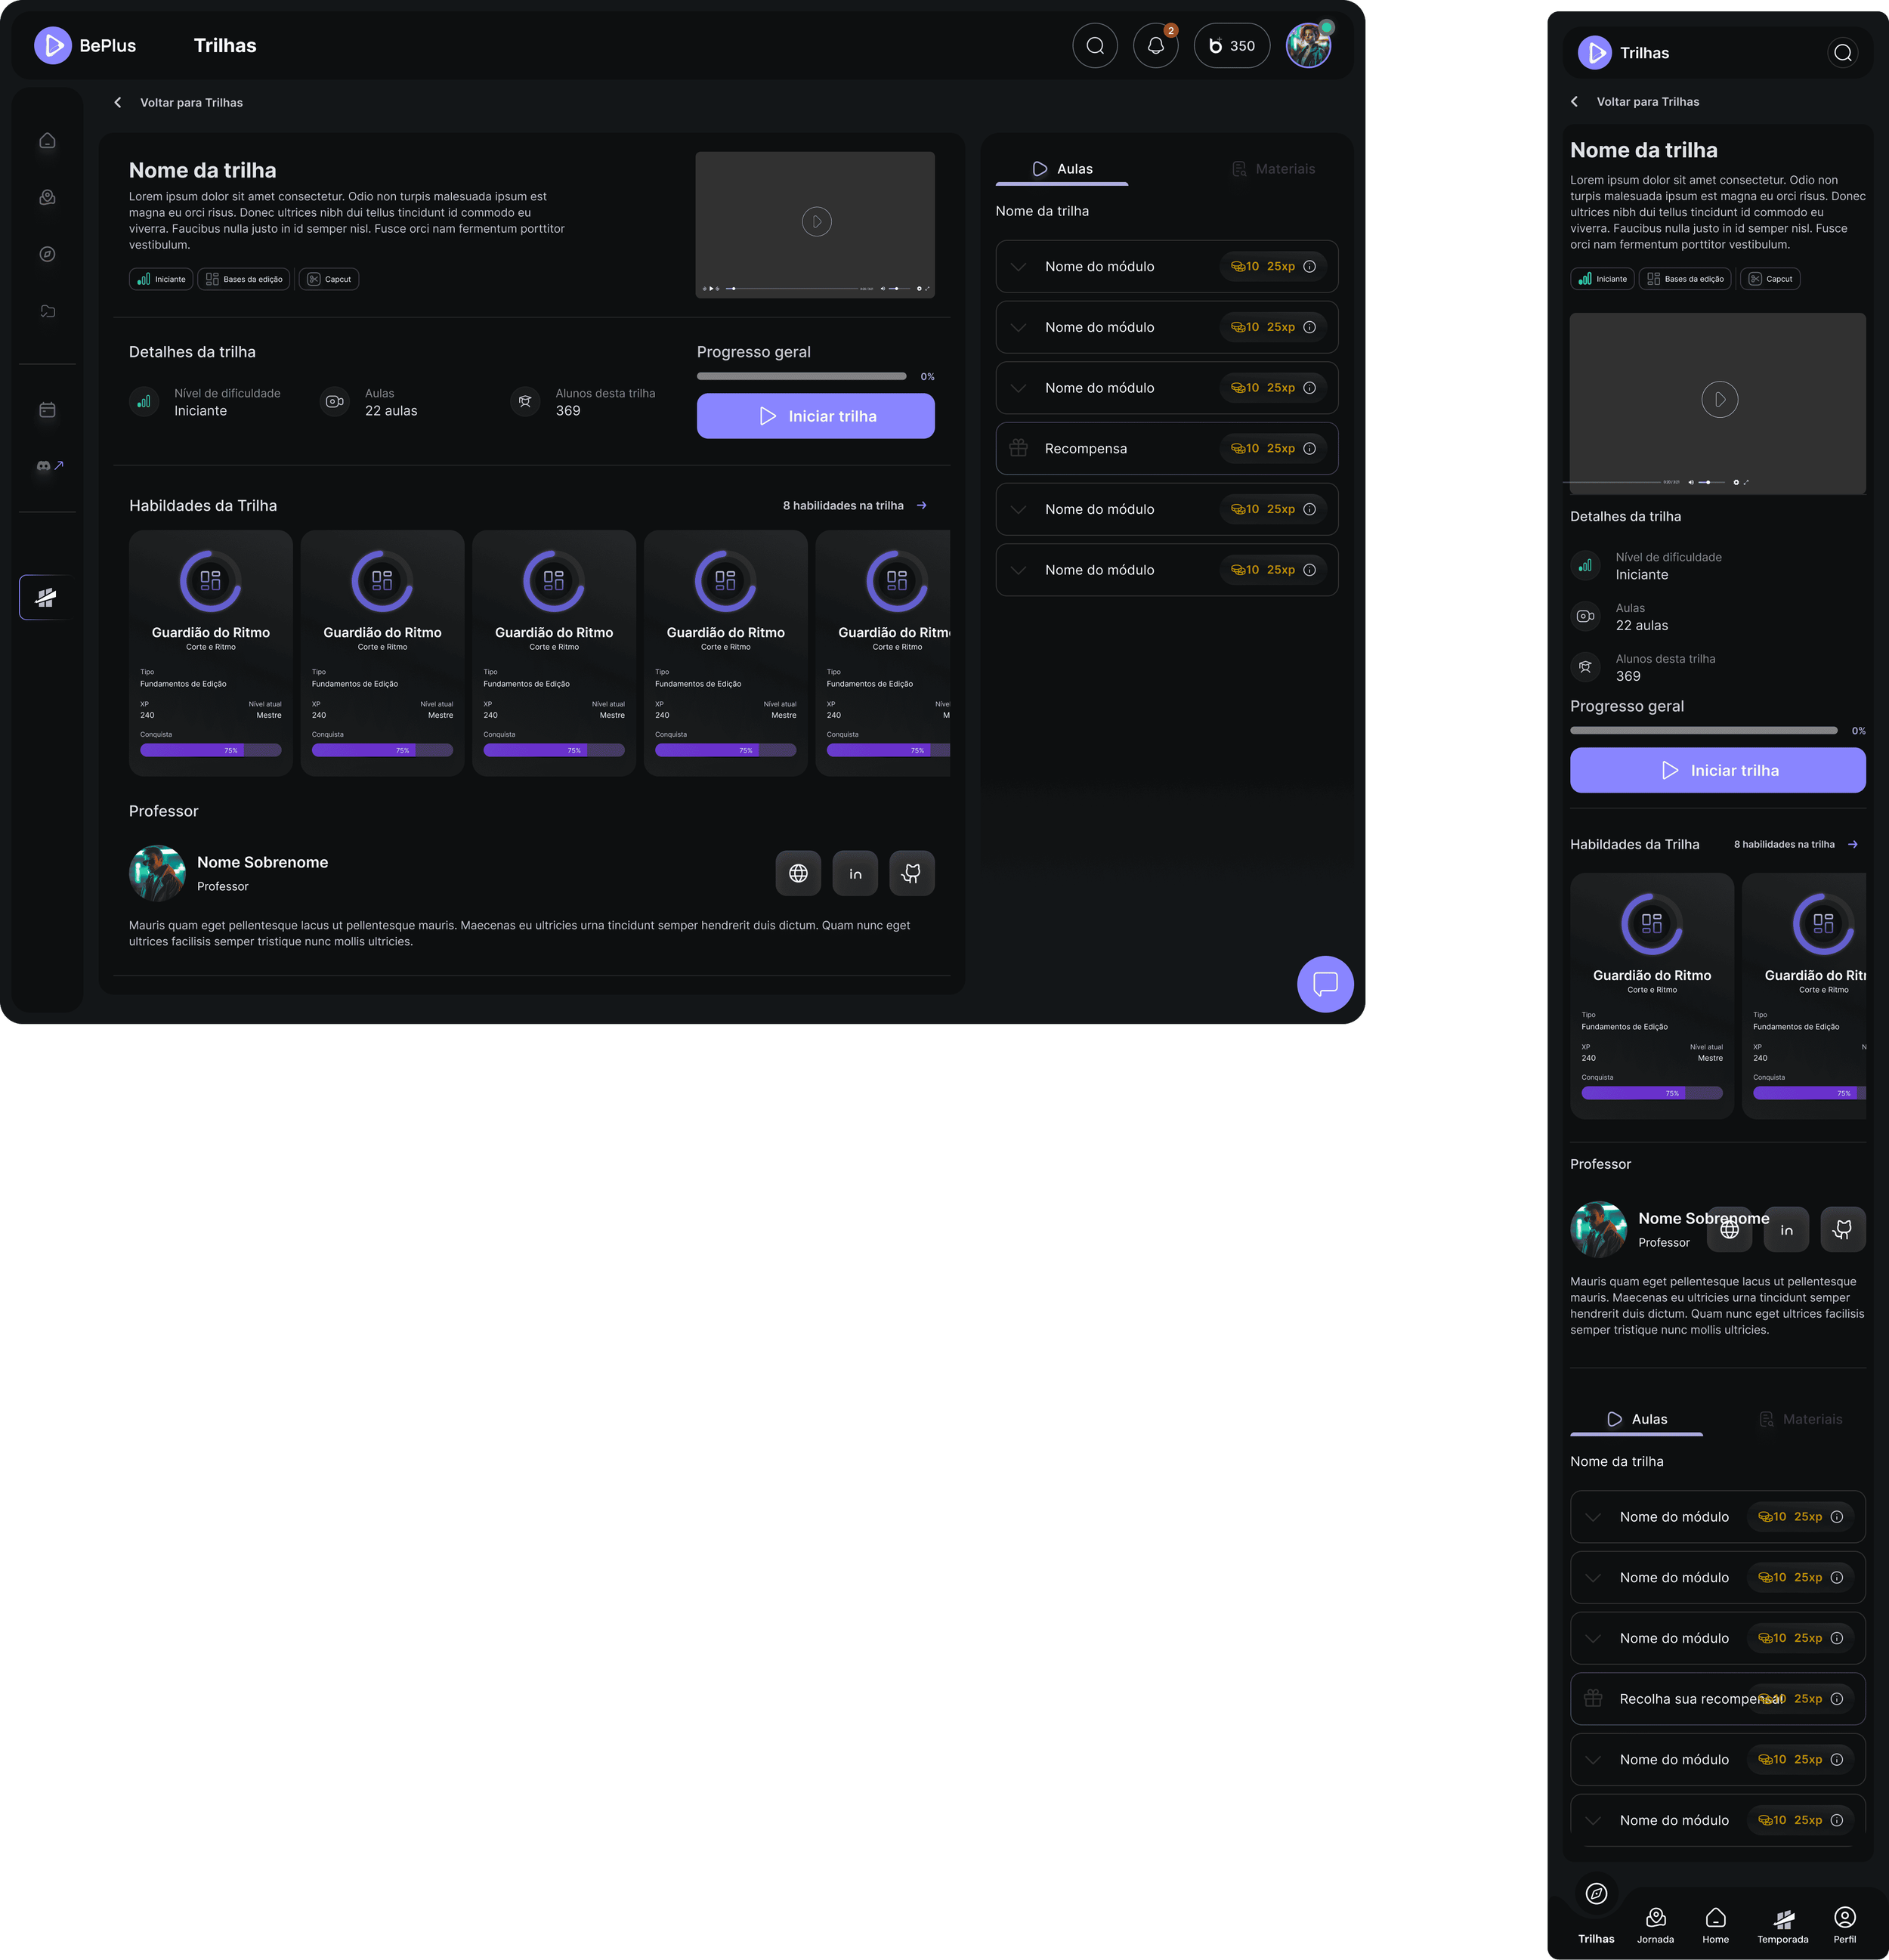Screen dimensions: 1889x1960
Task: Open Home in the mobile bottom navigation
Action: tap(1715, 1925)
